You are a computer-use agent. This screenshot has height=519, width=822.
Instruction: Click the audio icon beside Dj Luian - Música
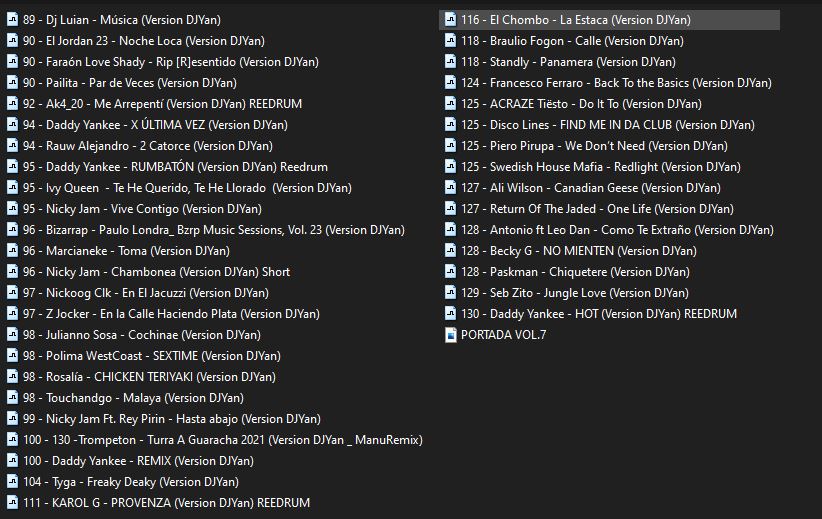point(12,19)
